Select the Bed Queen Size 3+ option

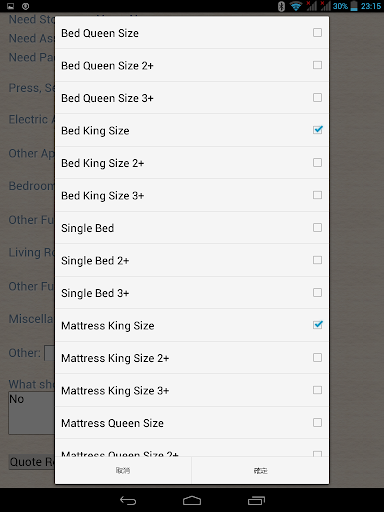192,98
